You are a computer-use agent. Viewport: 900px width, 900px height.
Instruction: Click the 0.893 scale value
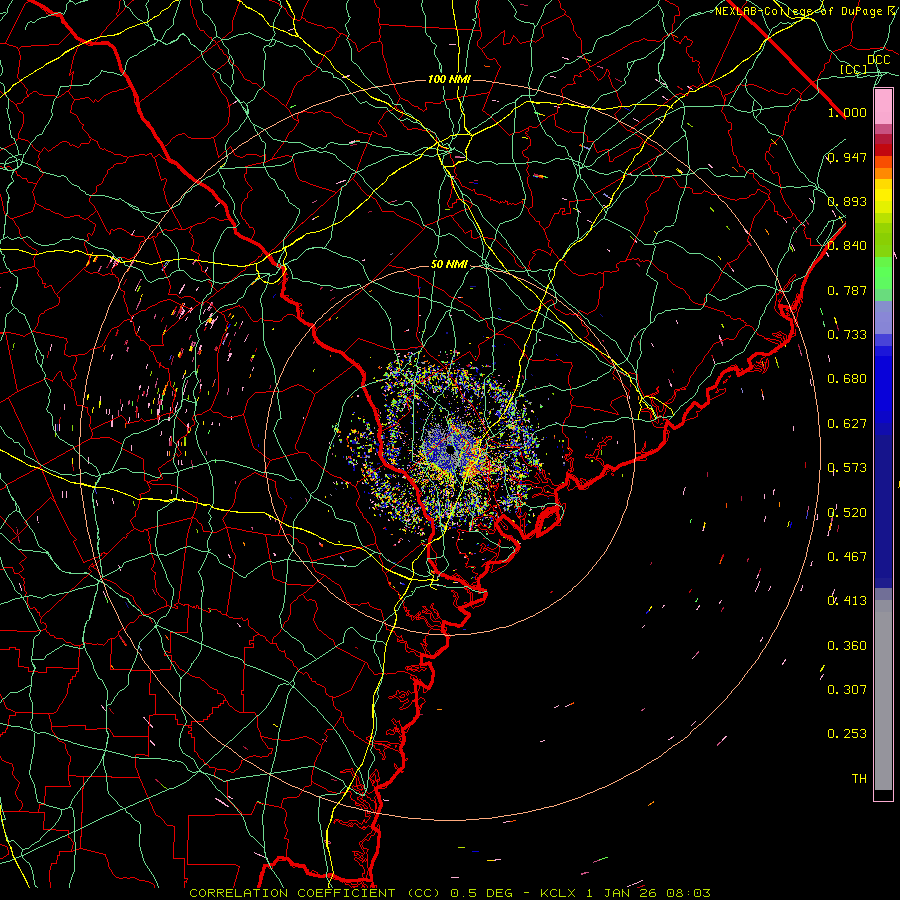point(847,201)
